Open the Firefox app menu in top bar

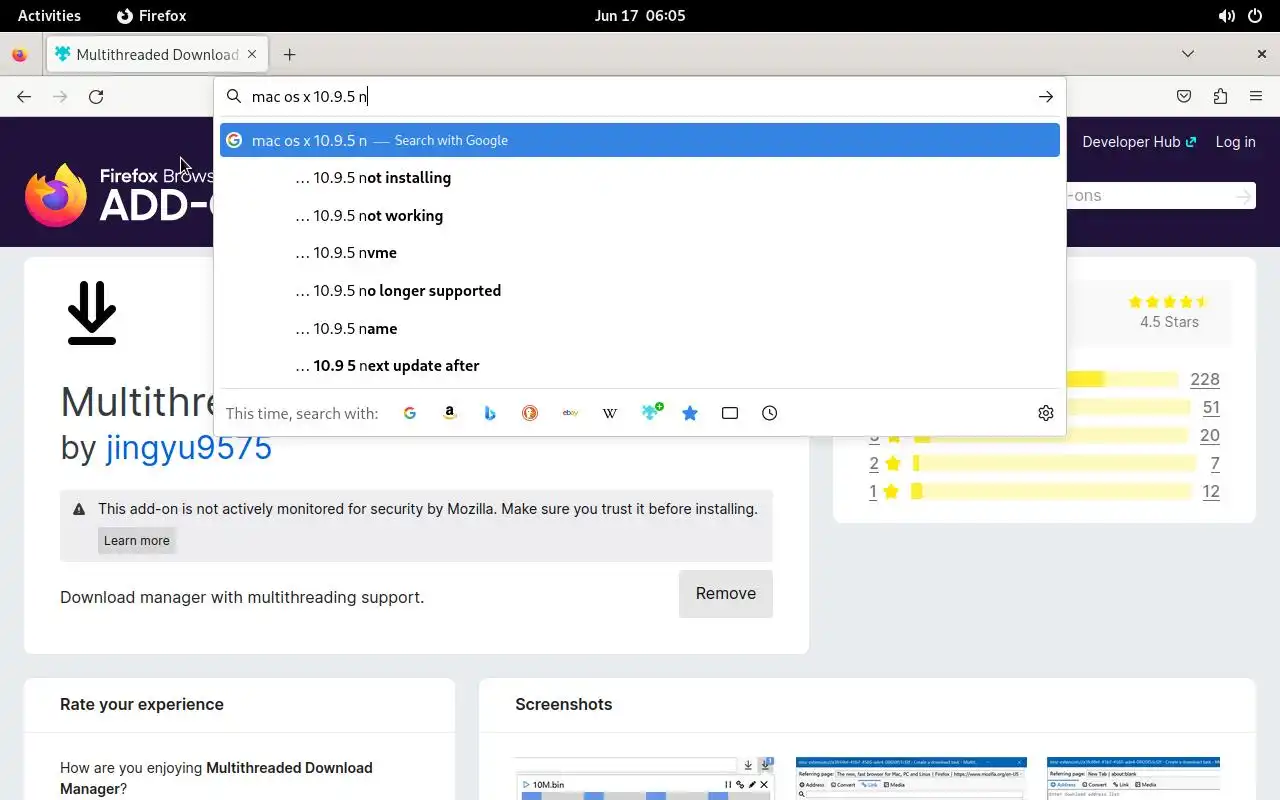click(x=152, y=16)
